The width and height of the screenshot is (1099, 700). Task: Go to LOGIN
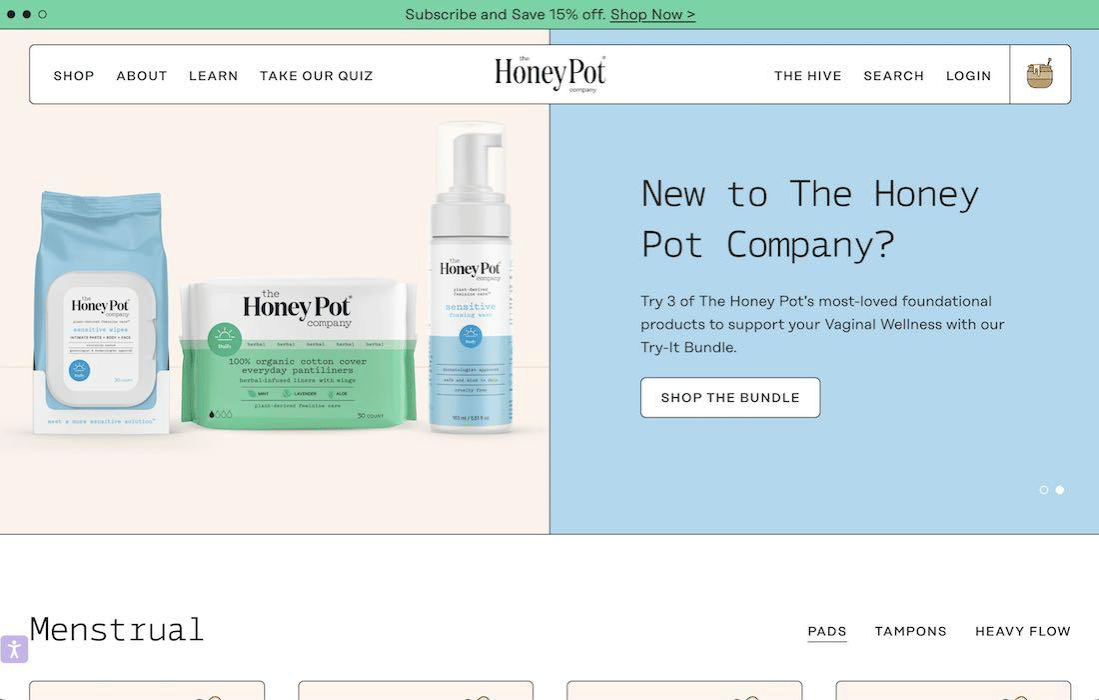(969, 76)
